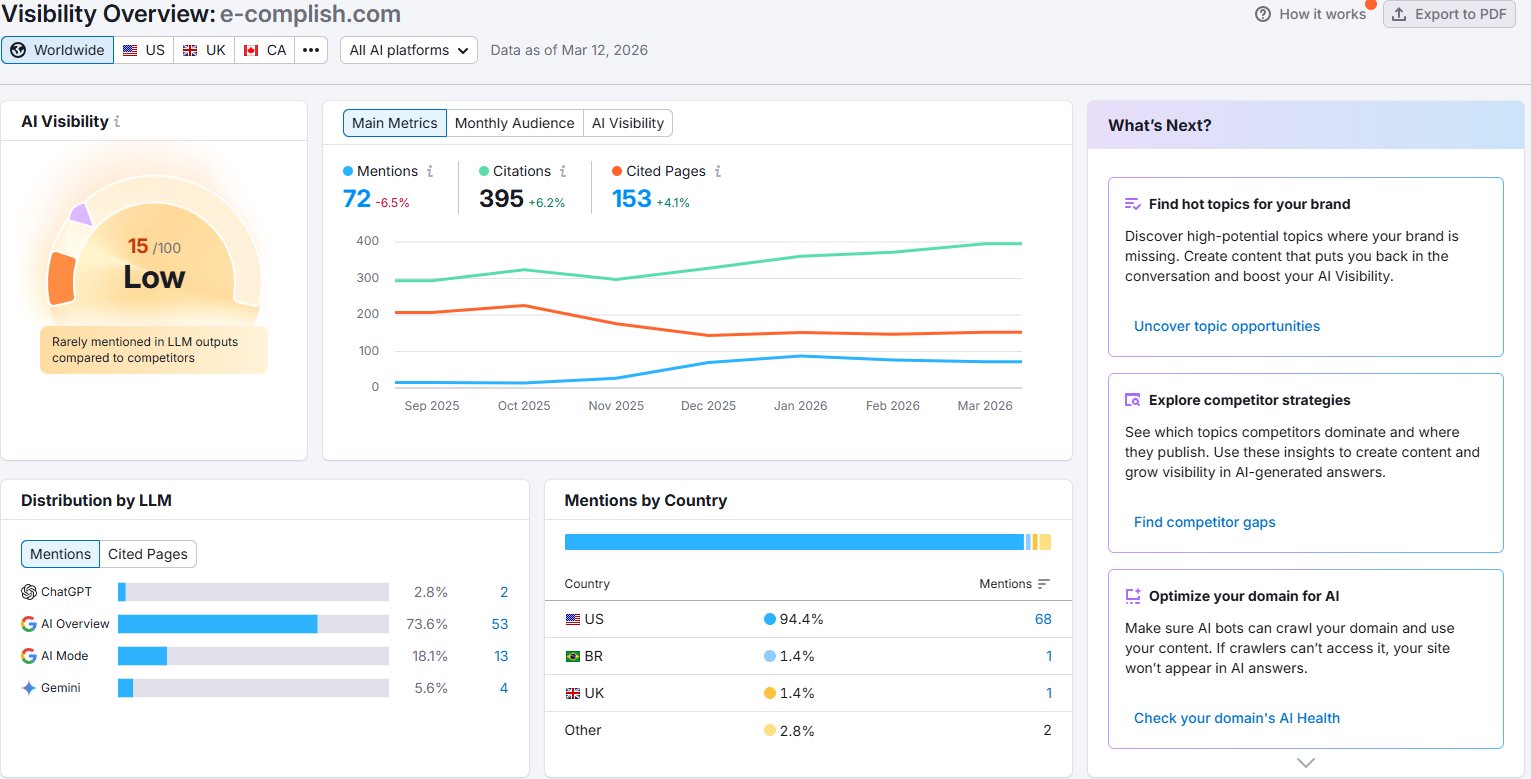Click the info icon beside Mentions metric
Viewport: 1531px width, 779px height.
(x=430, y=171)
